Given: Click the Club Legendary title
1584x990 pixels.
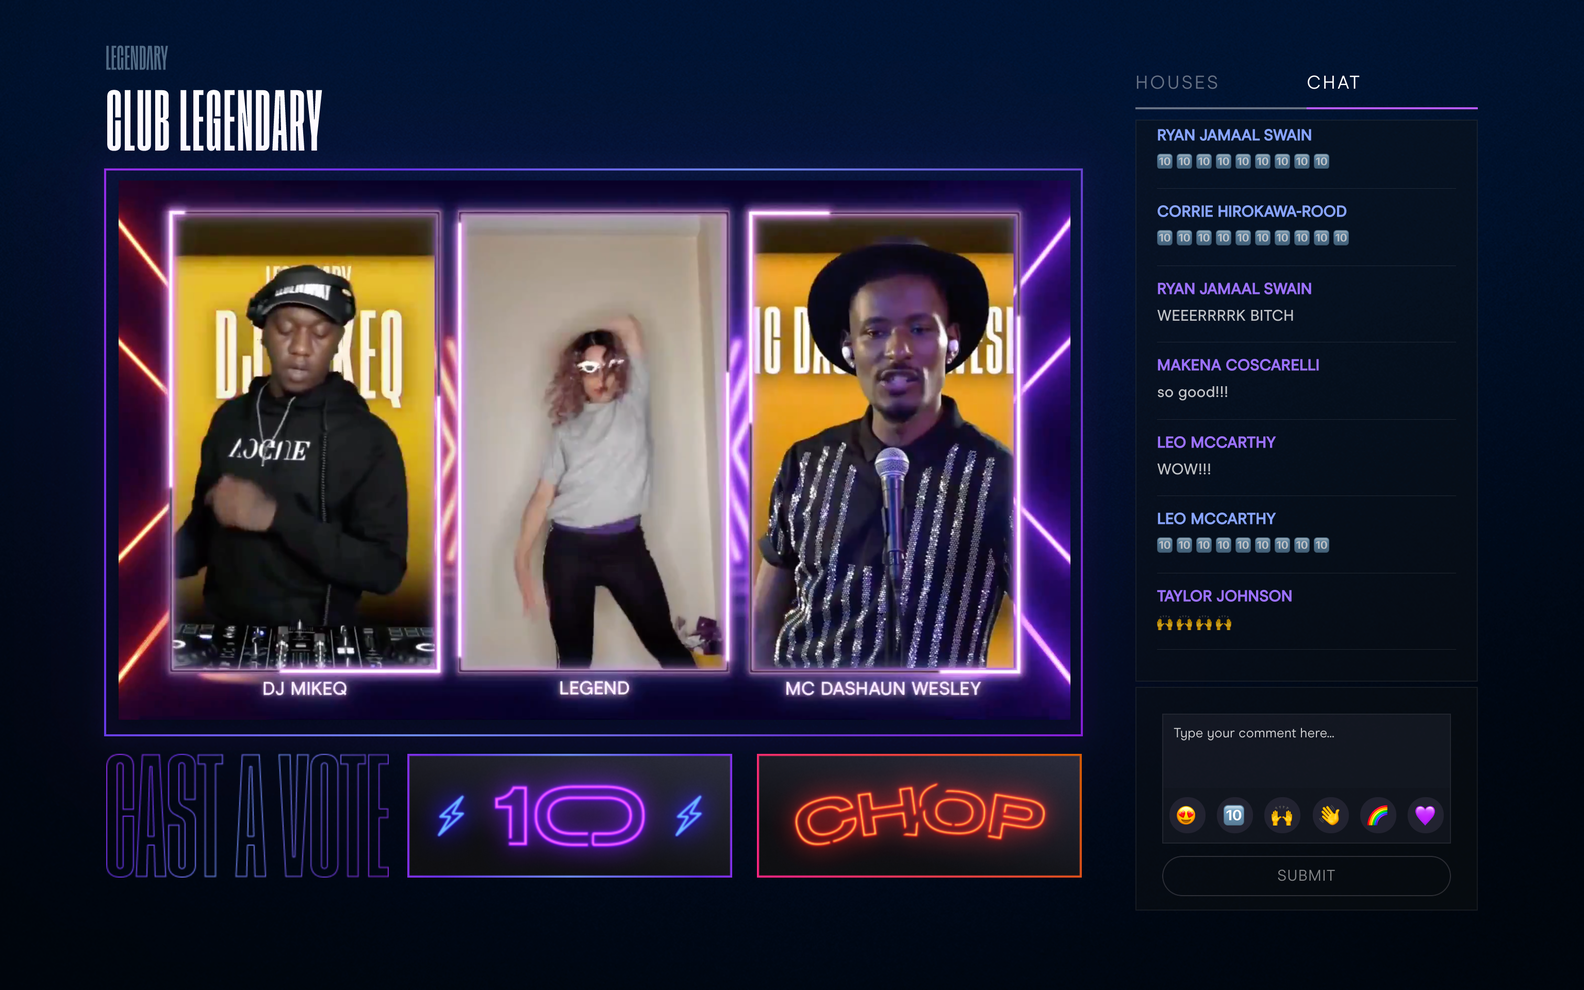Looking at the screenshot, I should (214, 121).
